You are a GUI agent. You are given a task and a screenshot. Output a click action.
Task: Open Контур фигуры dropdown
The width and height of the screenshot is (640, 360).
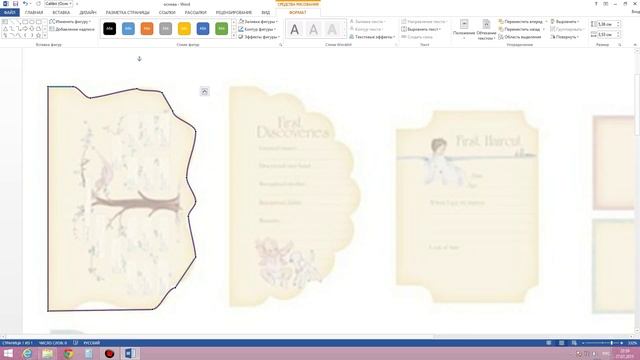coord(258,29)
